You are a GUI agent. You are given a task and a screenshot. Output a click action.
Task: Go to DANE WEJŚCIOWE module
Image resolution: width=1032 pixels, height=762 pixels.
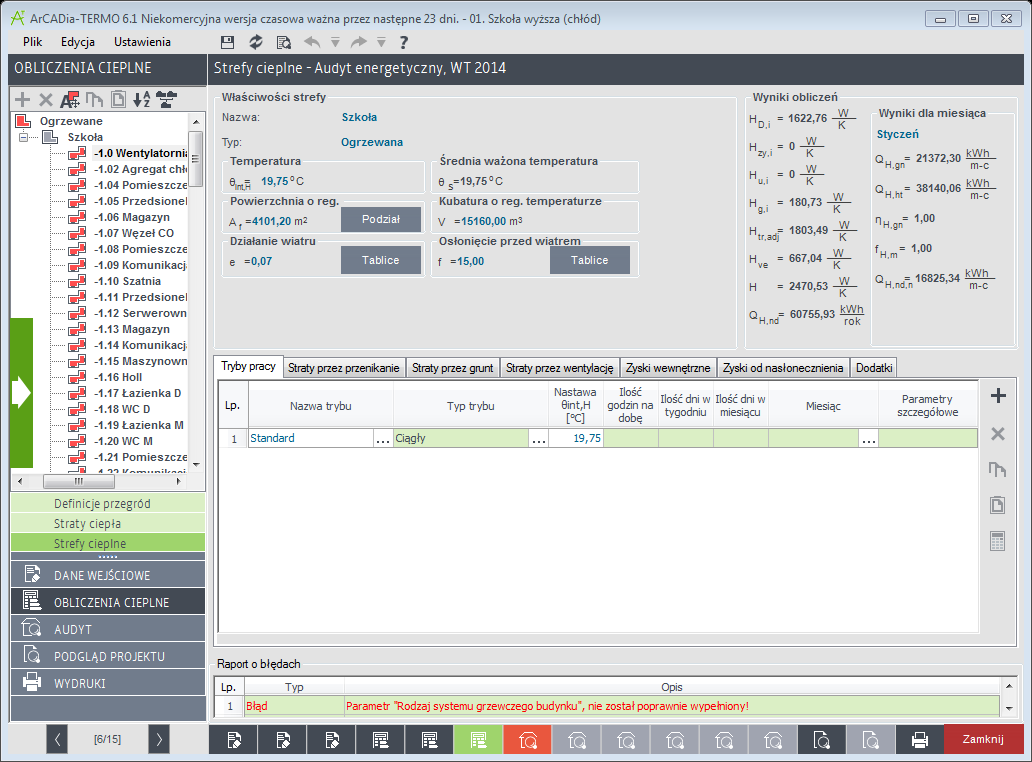coord(108,574)
